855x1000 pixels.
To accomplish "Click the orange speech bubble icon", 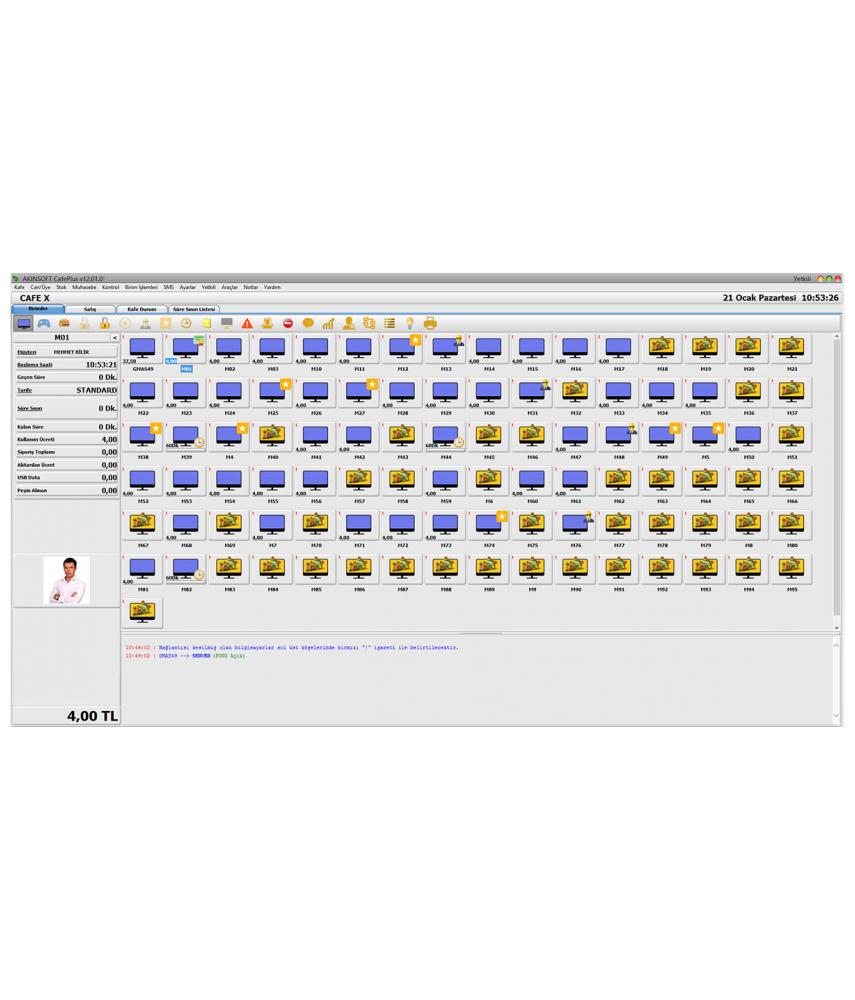I will [x=308, y=324].
